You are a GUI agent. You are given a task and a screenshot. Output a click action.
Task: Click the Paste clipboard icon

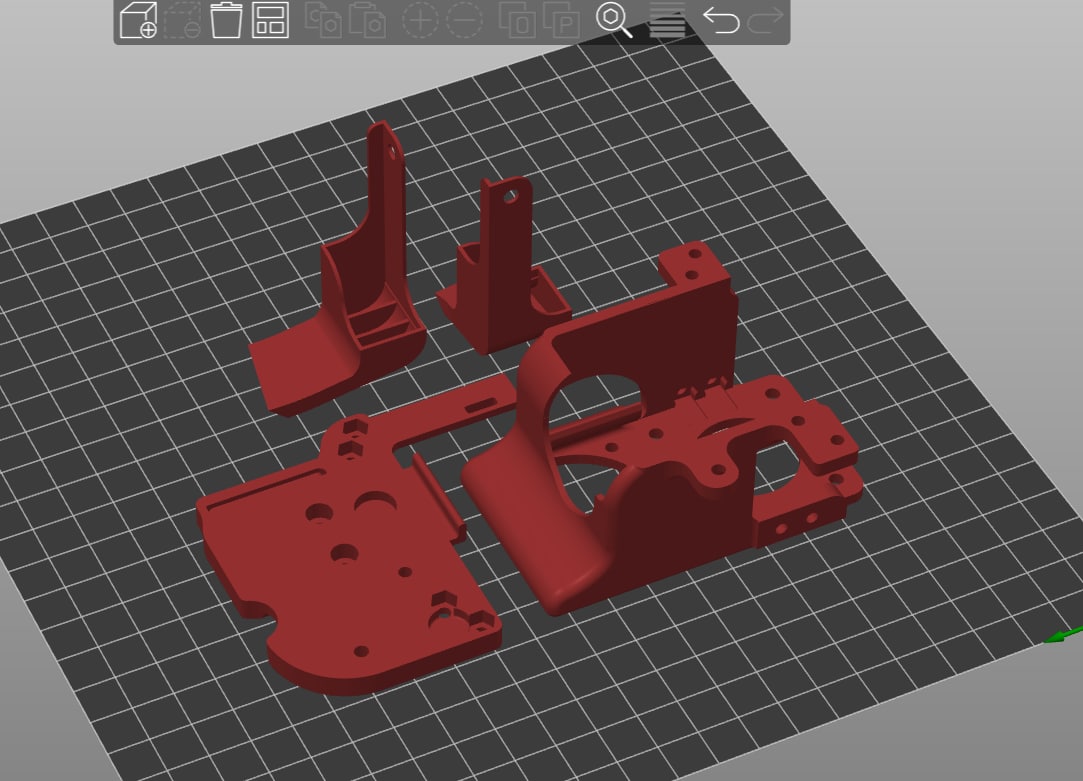(367, 20)
